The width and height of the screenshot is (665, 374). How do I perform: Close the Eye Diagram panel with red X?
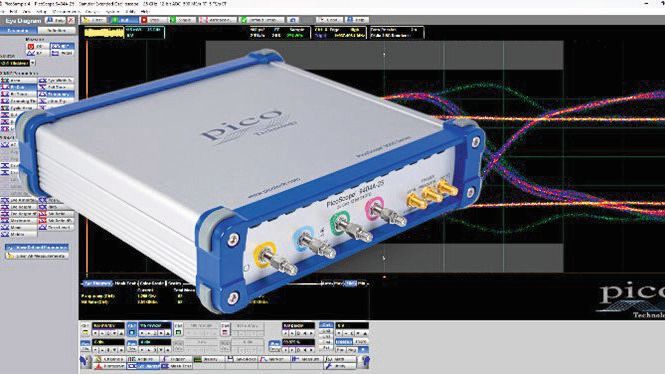point(71,20)
